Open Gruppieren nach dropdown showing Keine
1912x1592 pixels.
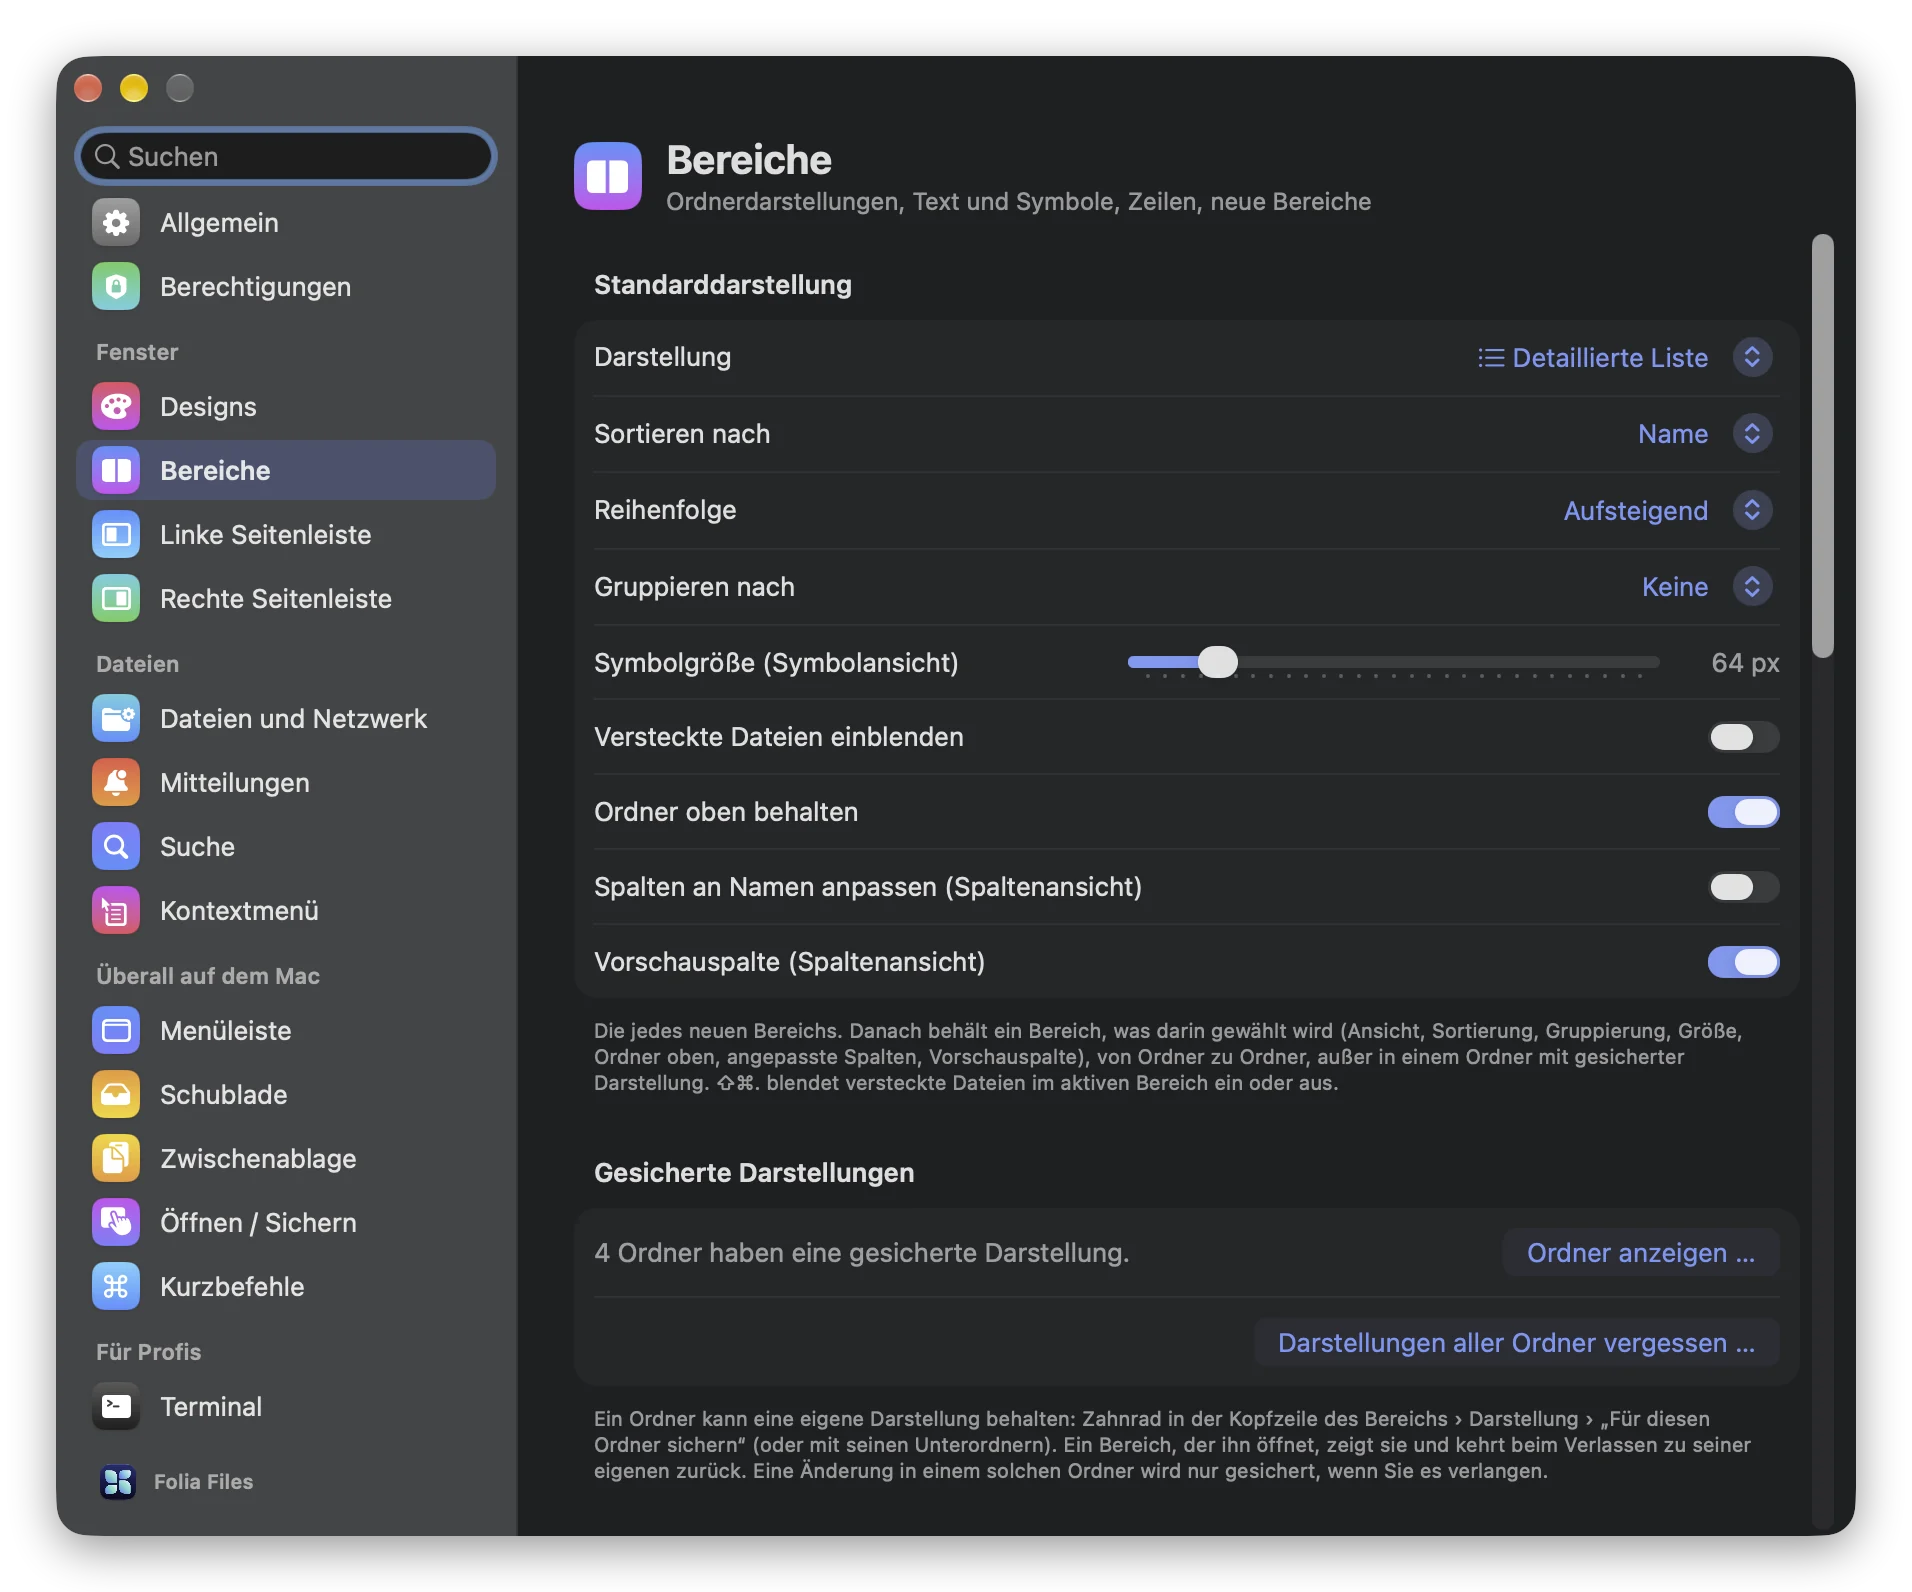pyautogui.click(x=1706, y=587)
